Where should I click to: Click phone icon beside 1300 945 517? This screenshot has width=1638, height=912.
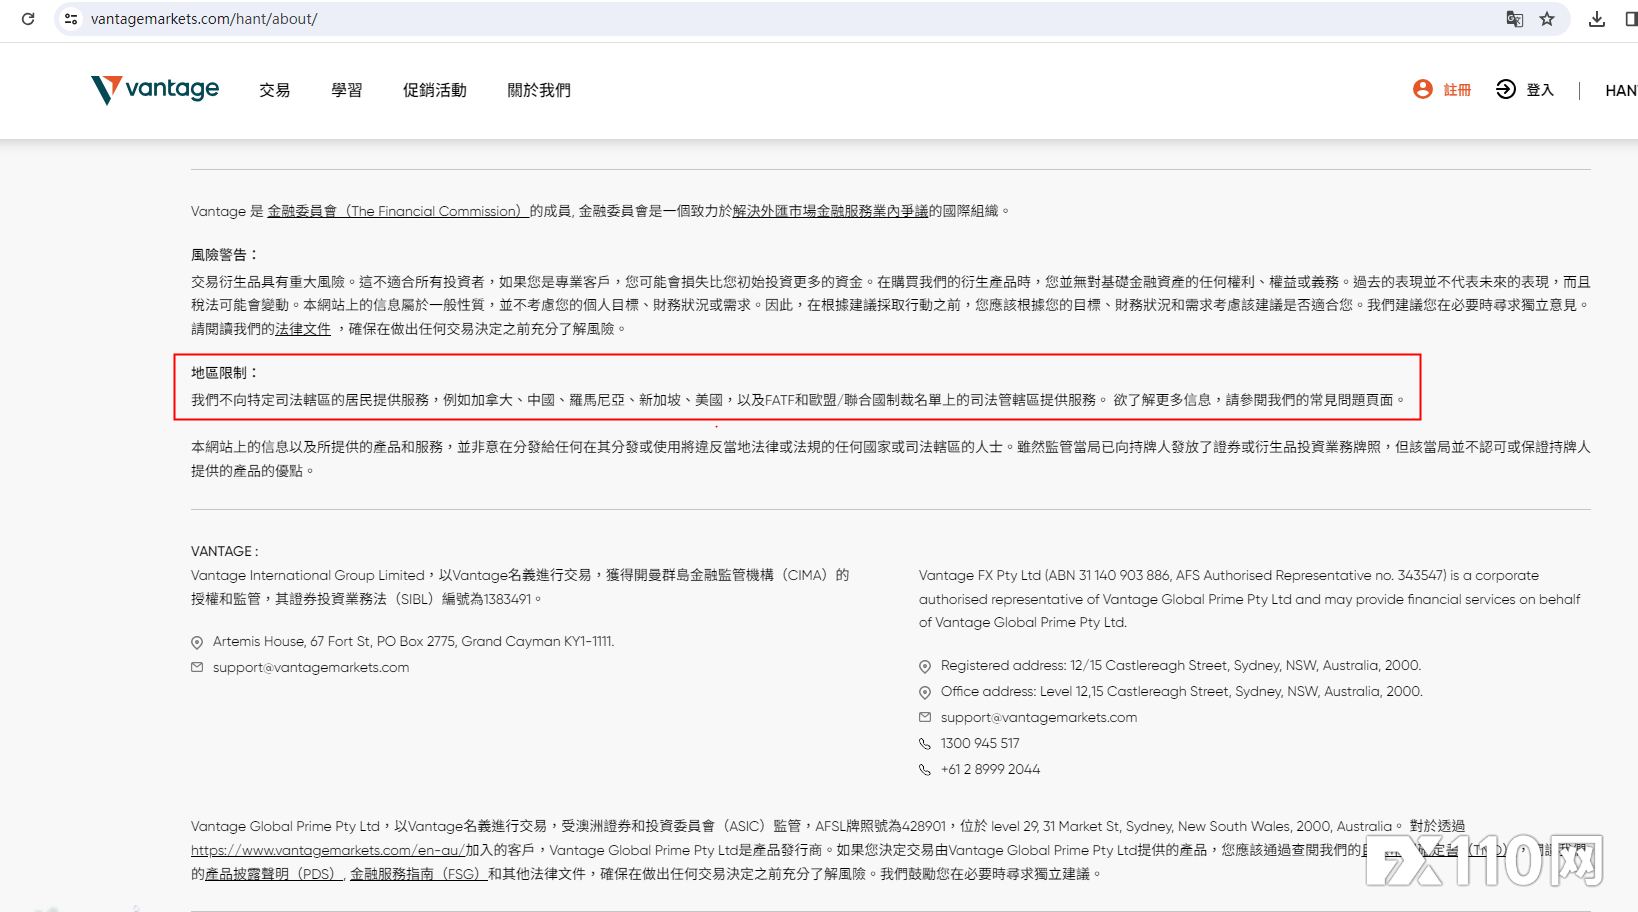(x=925, y=743)
